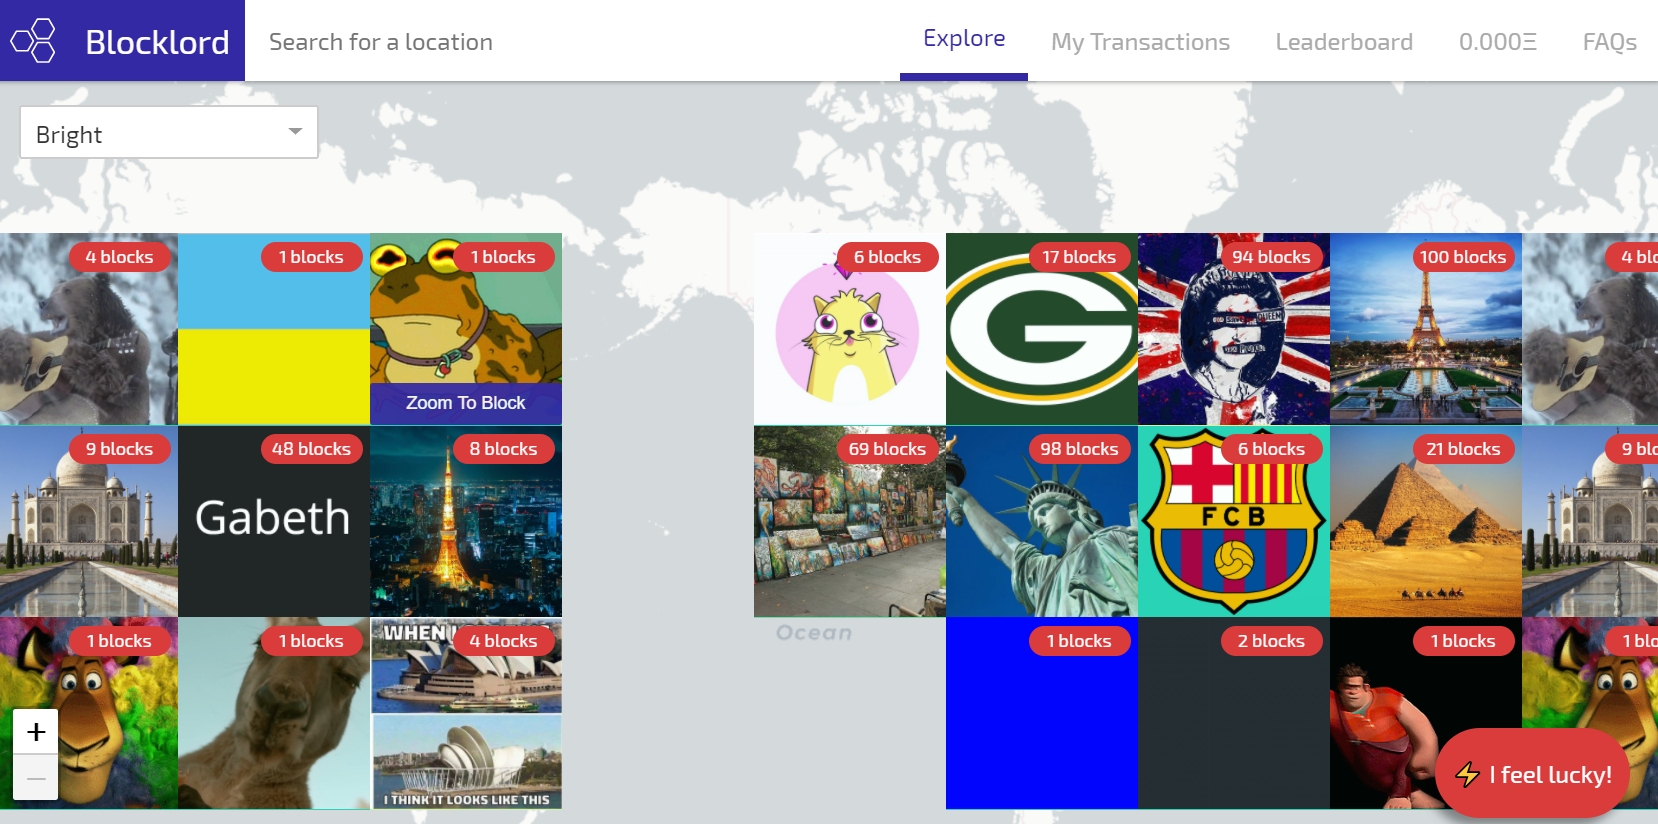Open the Sydney Opera House meme tile

tap(466, 713)
